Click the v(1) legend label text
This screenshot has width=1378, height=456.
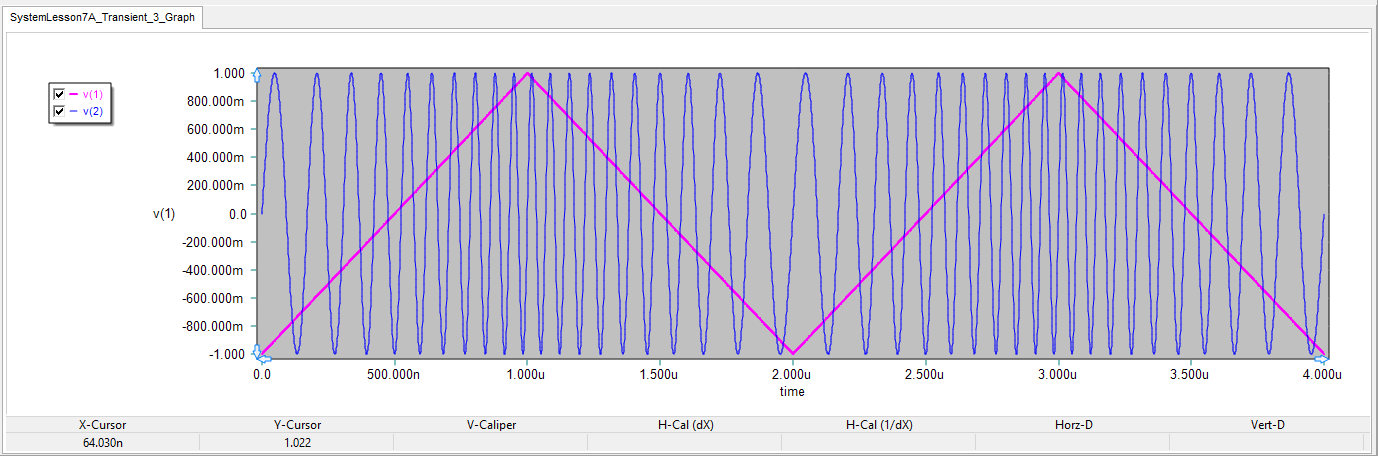click(x=92, y=94)
